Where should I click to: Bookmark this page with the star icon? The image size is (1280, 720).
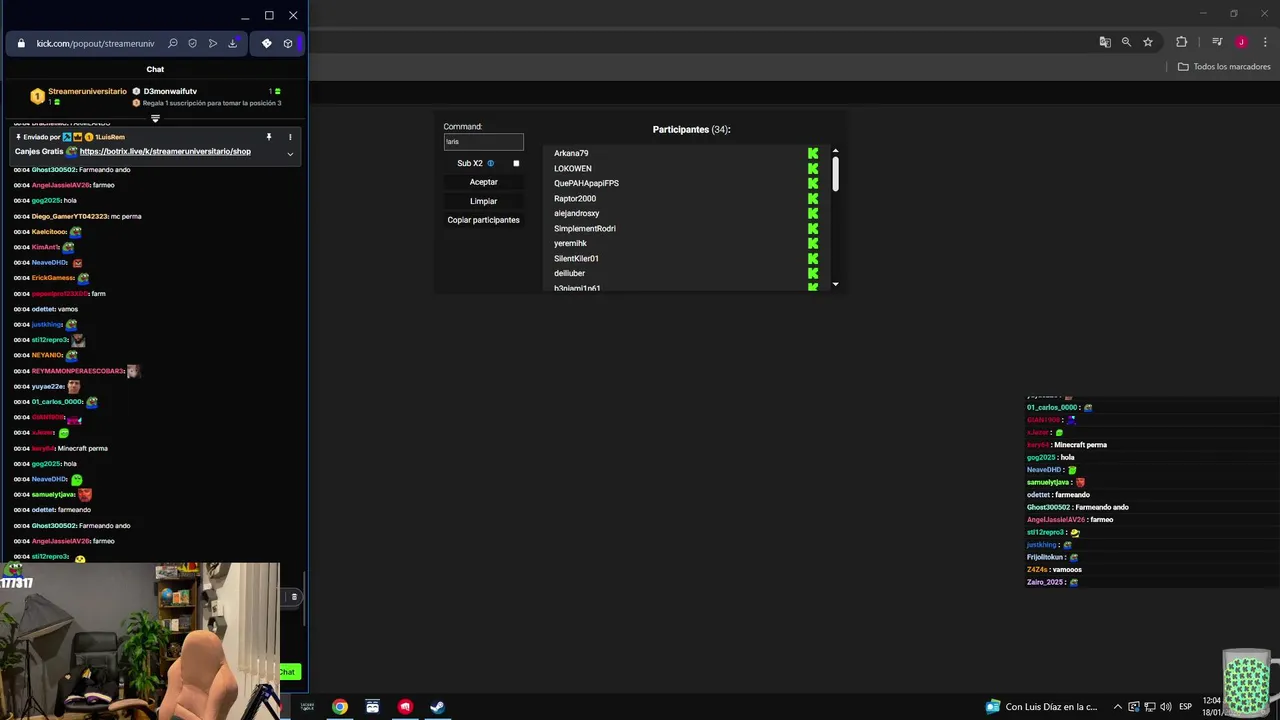pyautogui.click(x=1148, y=42)
